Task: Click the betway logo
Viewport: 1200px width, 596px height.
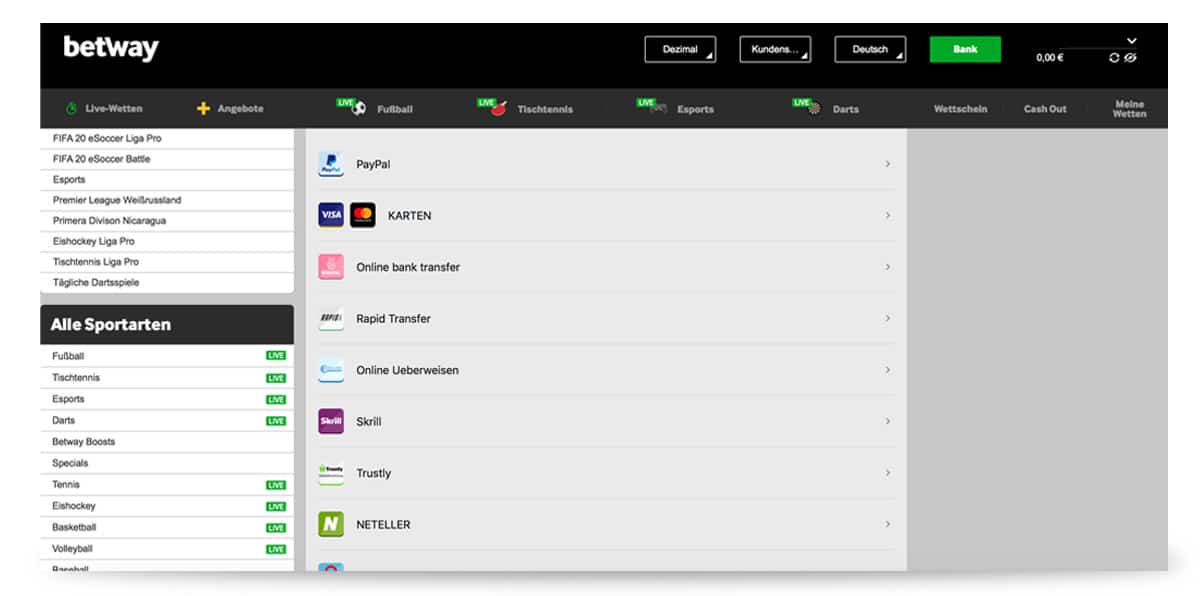Action: [x=111, y=48]
